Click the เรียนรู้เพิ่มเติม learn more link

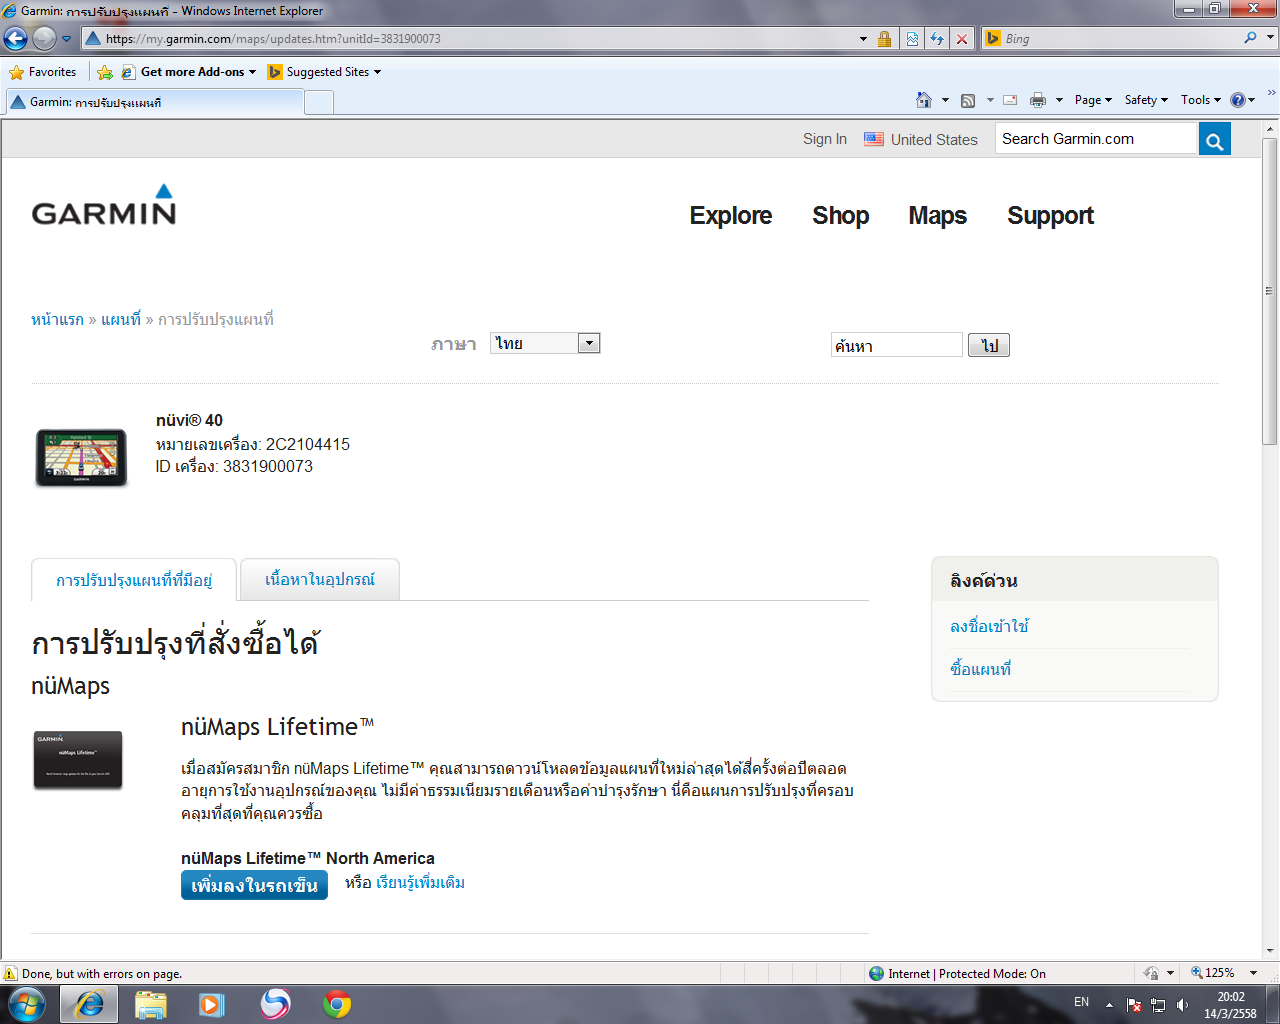(421, 883)
